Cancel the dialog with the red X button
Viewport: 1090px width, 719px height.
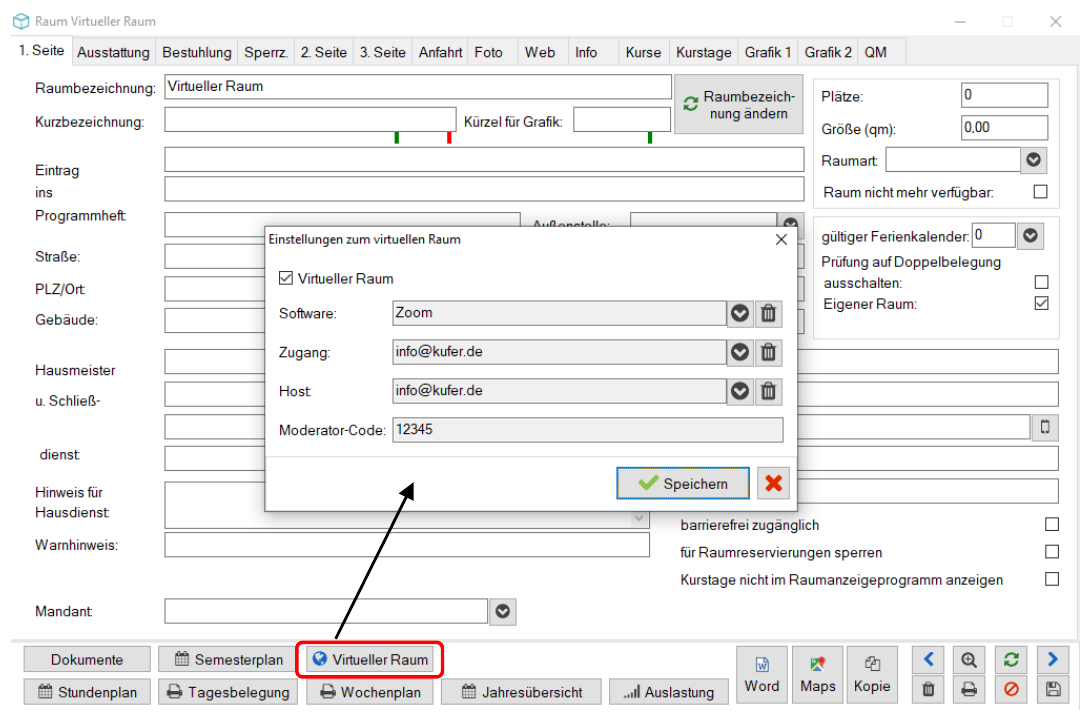pos(774,483)
